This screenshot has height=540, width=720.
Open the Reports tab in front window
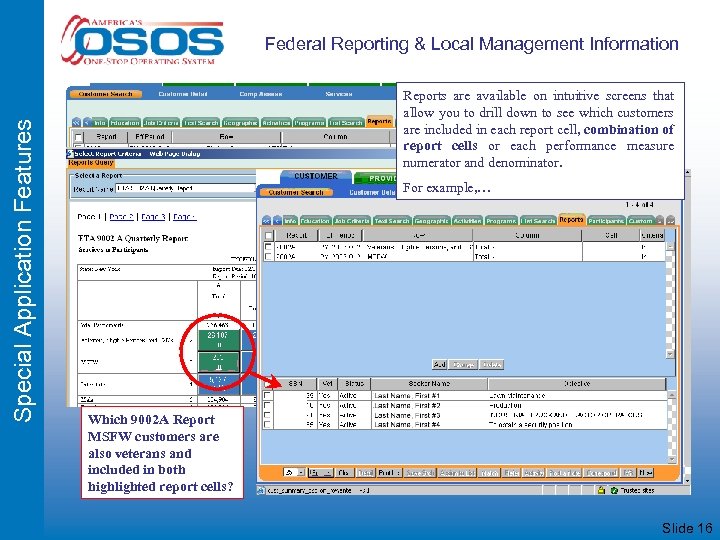571,220
